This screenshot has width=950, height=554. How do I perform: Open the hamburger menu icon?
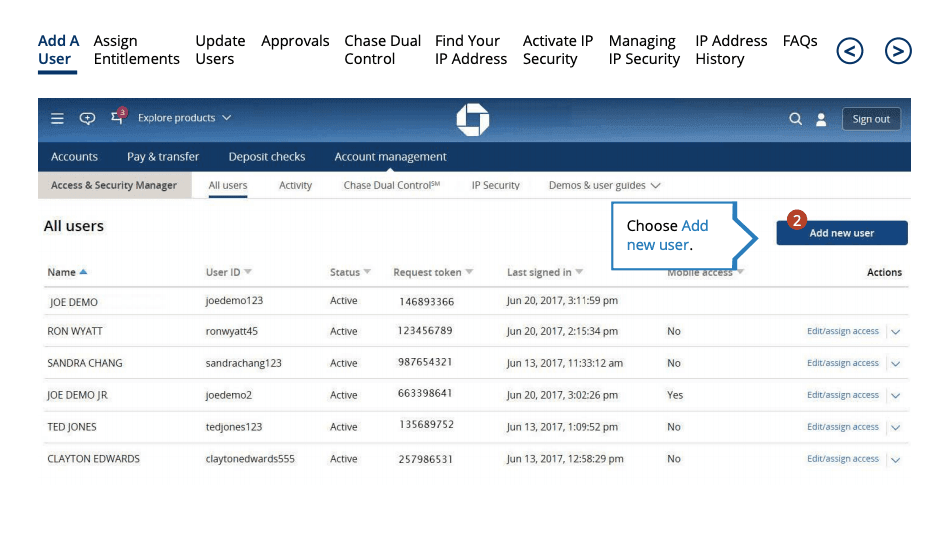pos(57,118)
